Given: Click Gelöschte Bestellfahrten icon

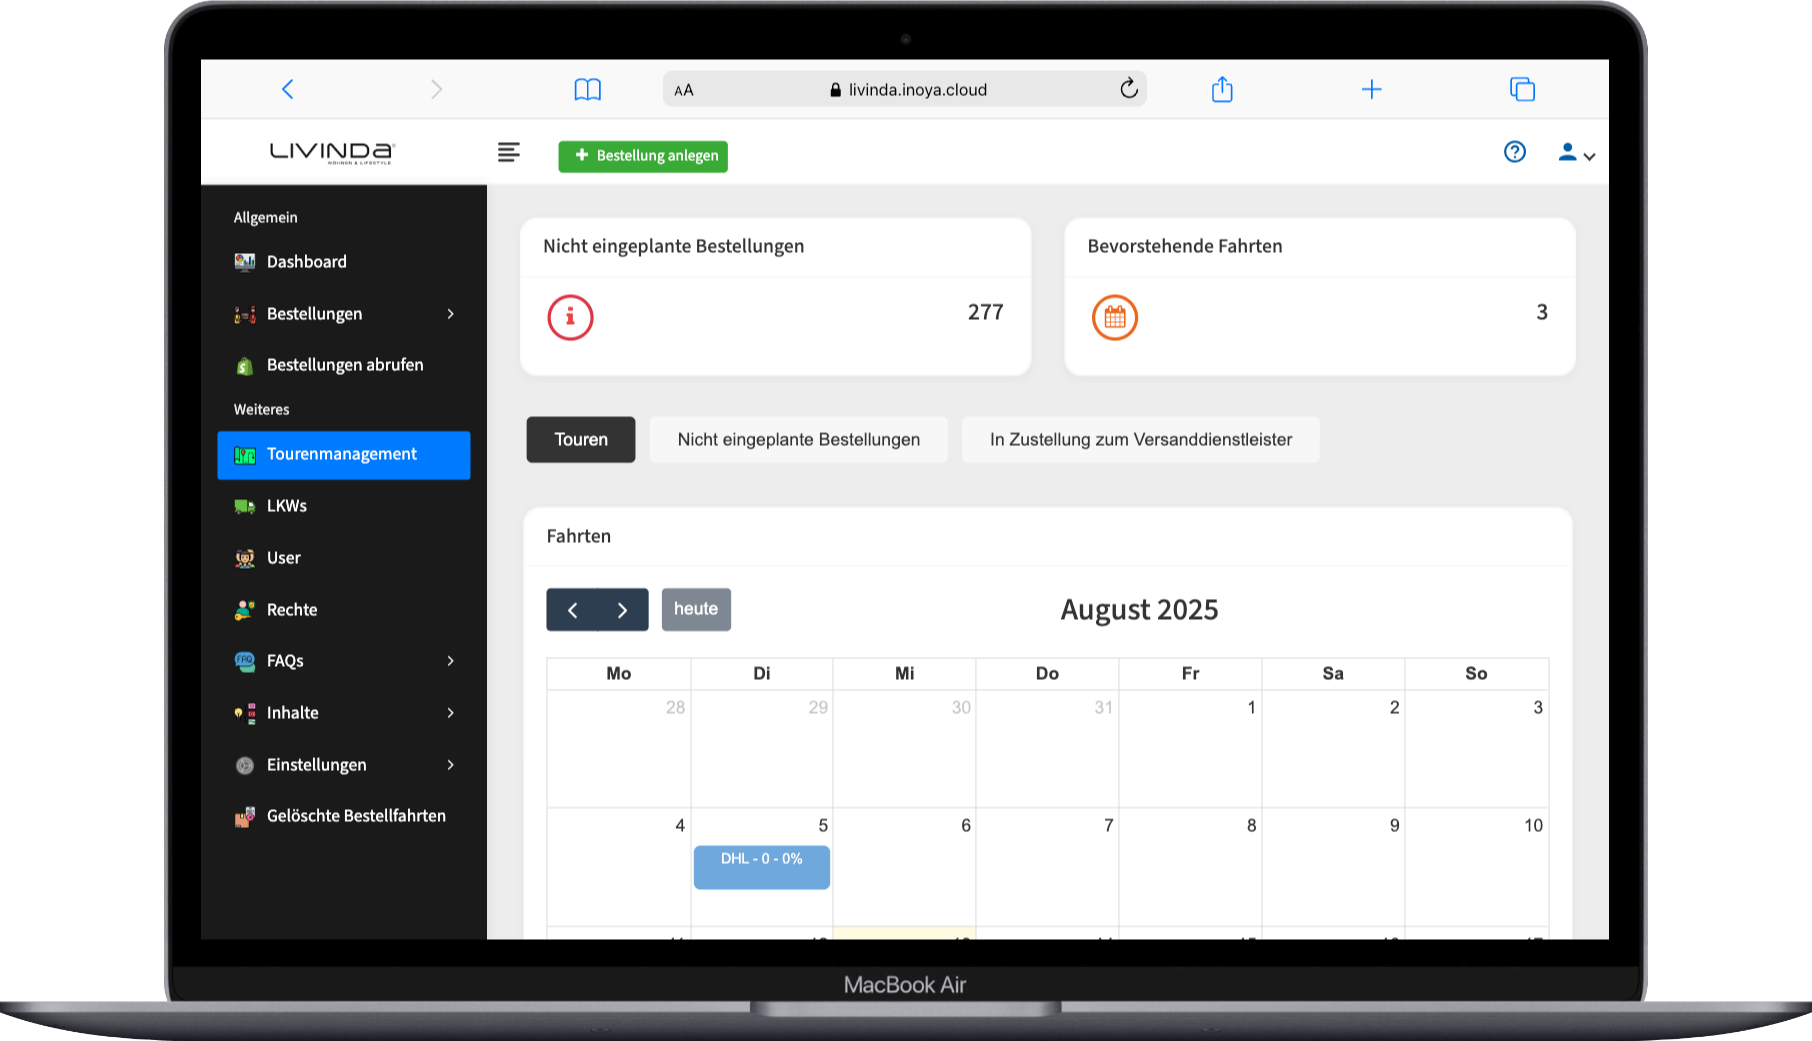Looking at the screenshot, I should pos(244,817).
